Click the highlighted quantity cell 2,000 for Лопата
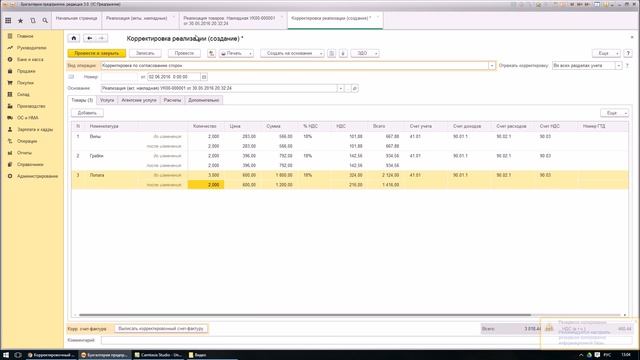Image resolution: width=640 pixels, height=360 pixels. pos(206,185)
